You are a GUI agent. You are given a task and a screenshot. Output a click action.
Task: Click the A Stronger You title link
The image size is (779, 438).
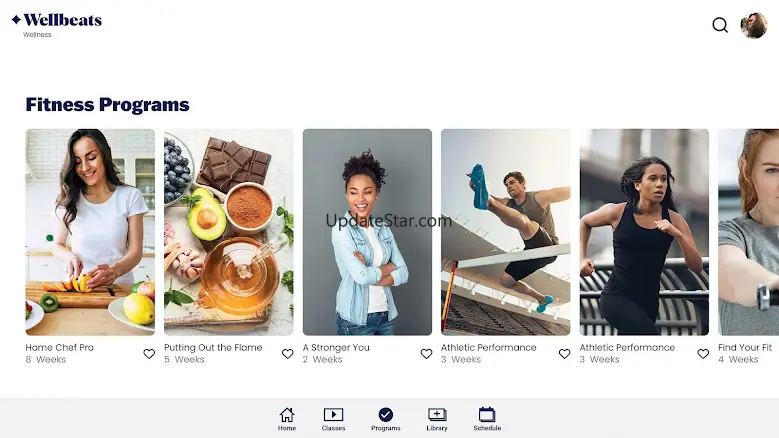tap(336, 348)
